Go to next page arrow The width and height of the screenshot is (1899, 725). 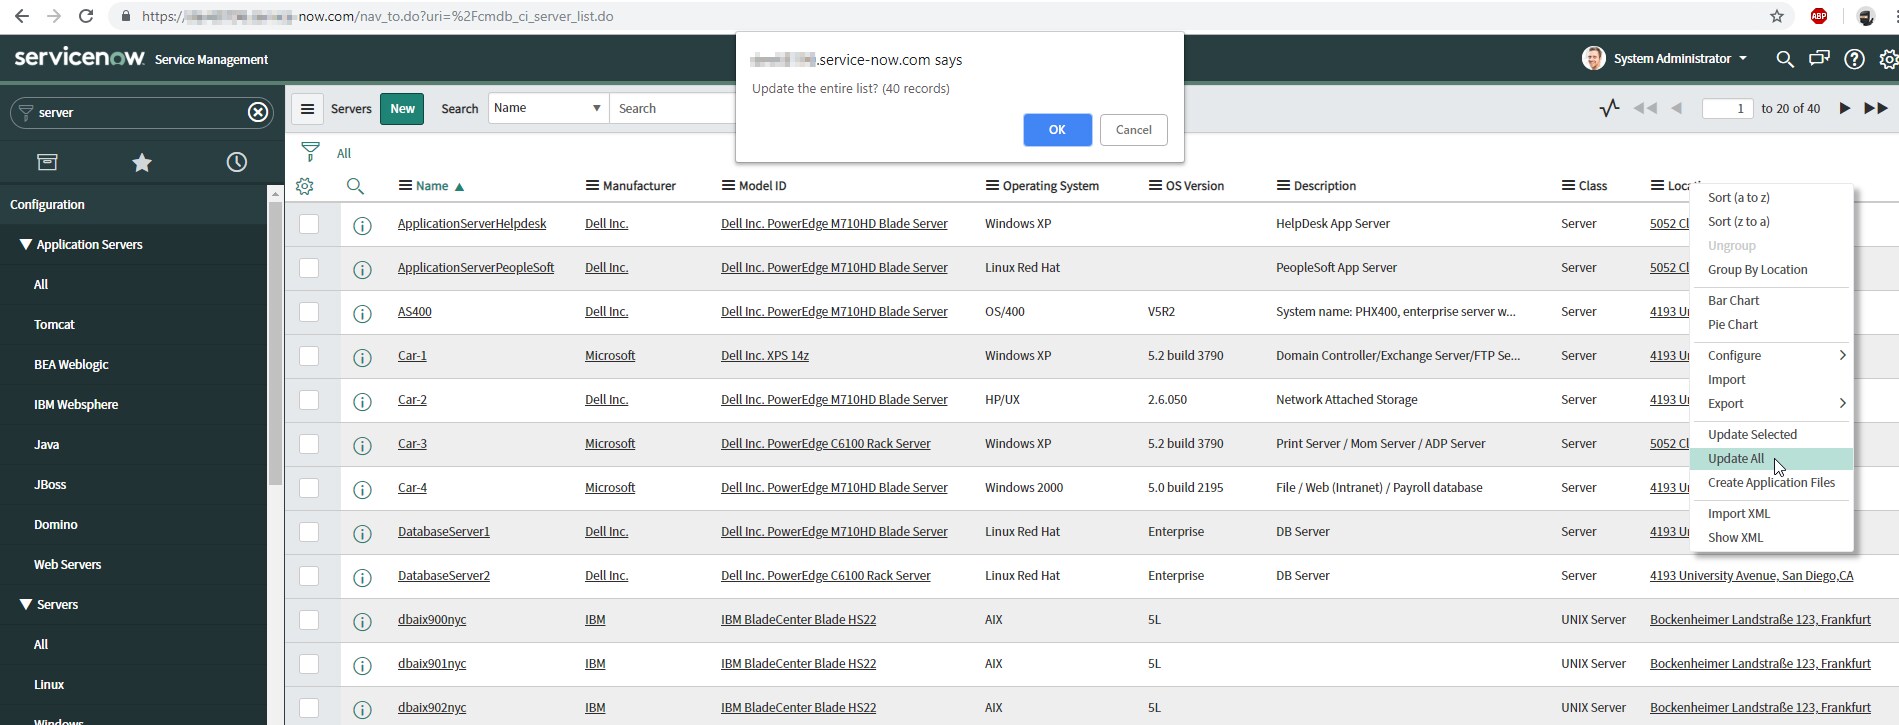pos(1845,108)
